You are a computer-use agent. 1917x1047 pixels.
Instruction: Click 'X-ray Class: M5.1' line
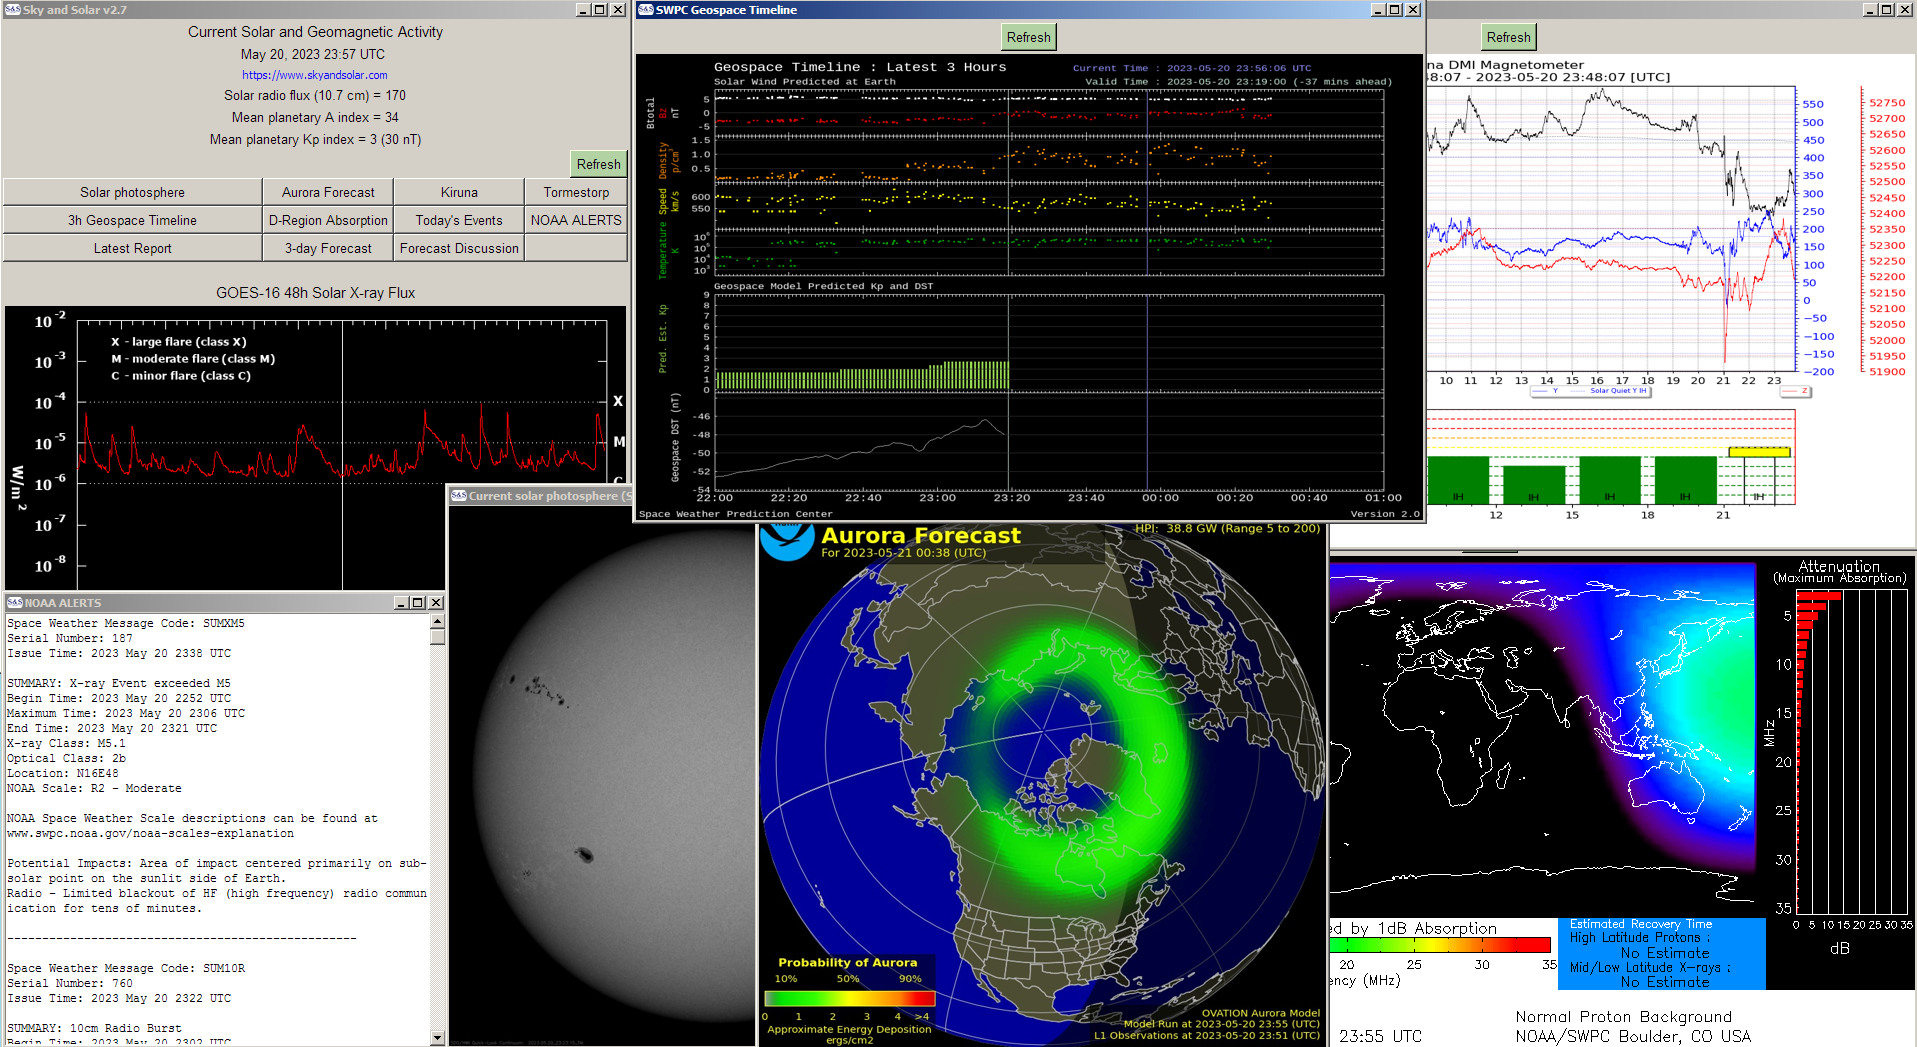point(66,743)
